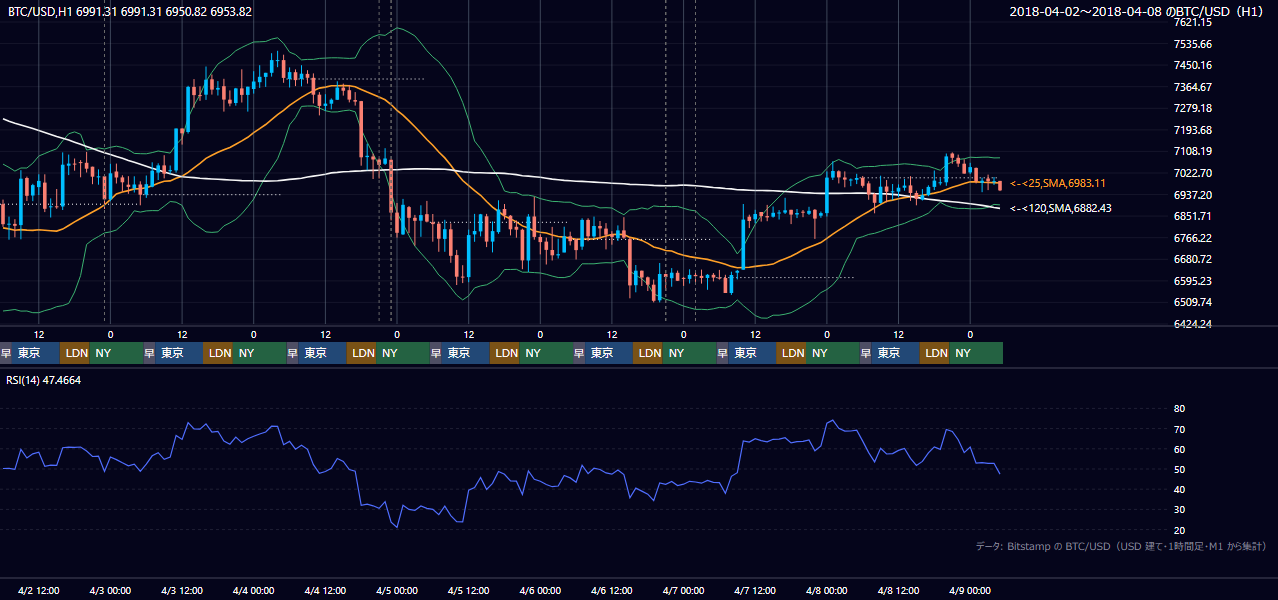Click the 4/8 00:00 time label
This screenshot has width=1278, height=600.
click(x=826, y=590)
